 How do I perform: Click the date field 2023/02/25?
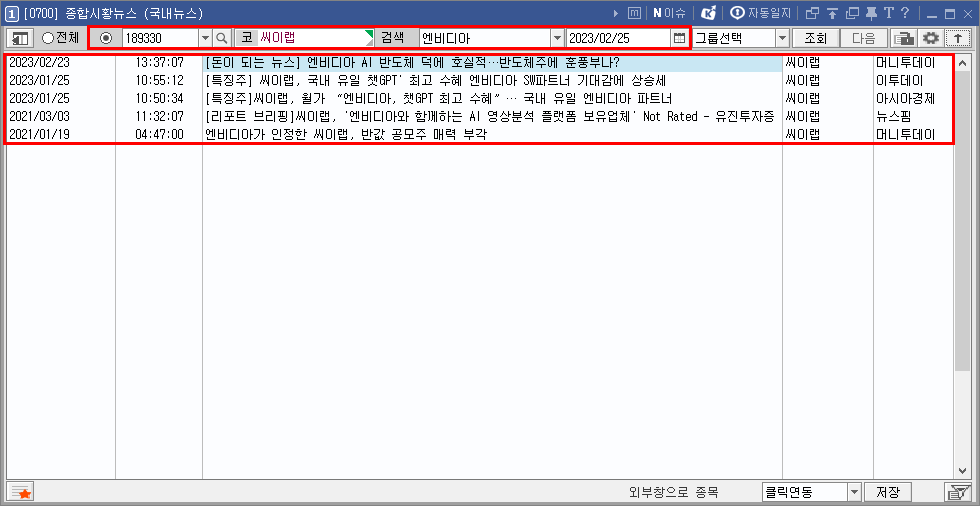(x=619, y=38)
